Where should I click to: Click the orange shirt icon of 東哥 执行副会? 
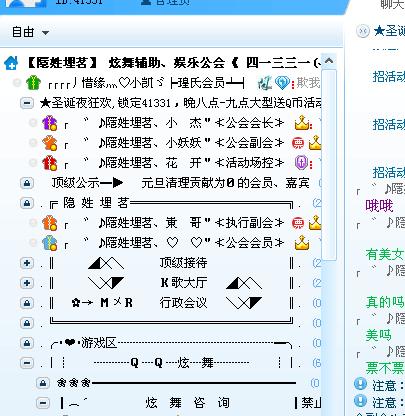(x=49, y=223)
